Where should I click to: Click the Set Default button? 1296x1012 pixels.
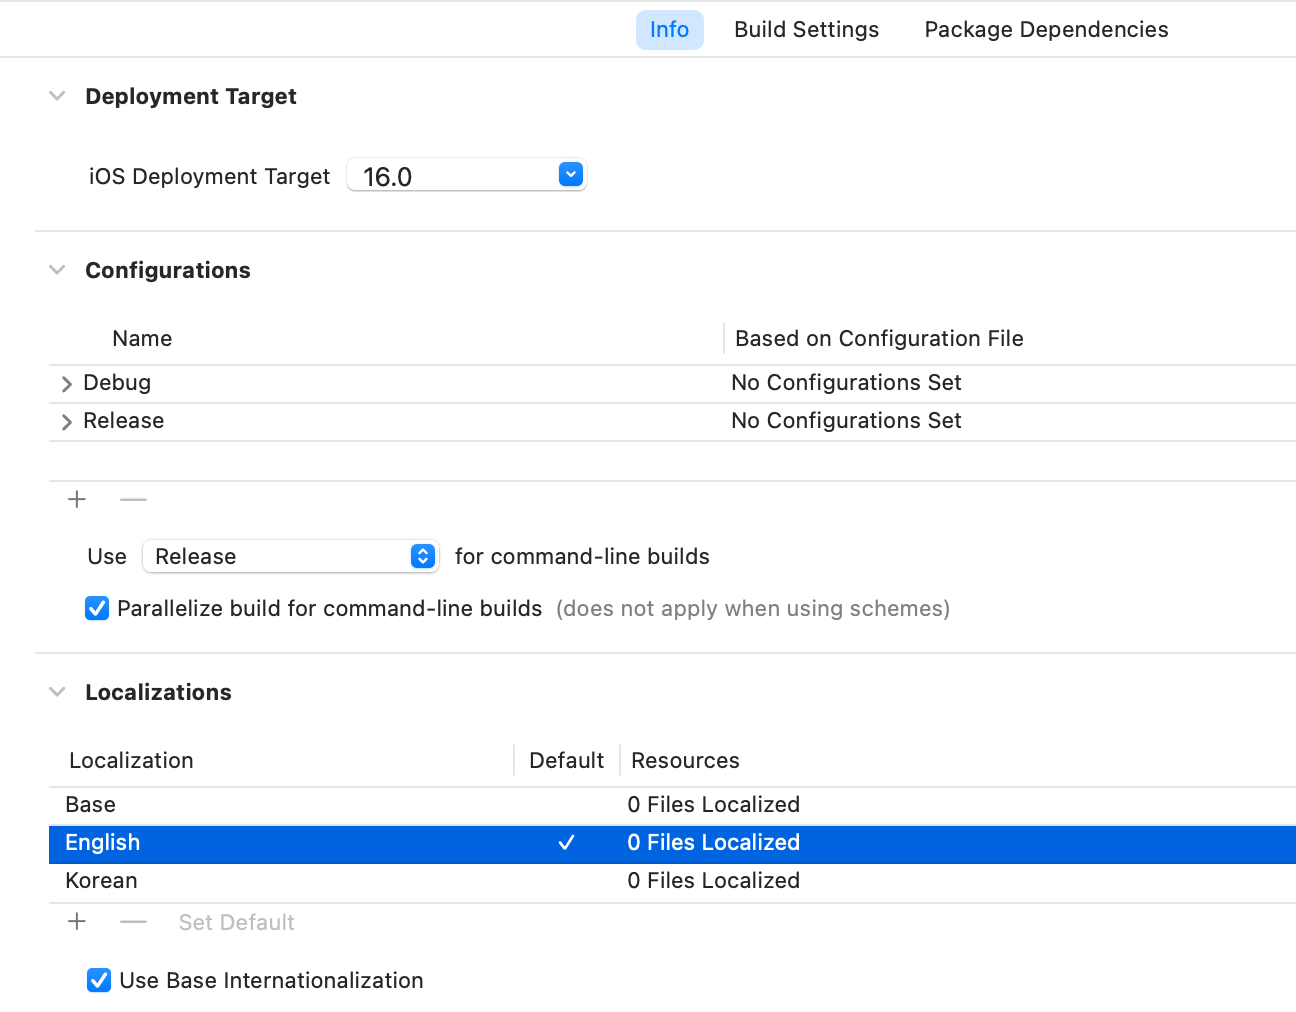click(236, 922)
